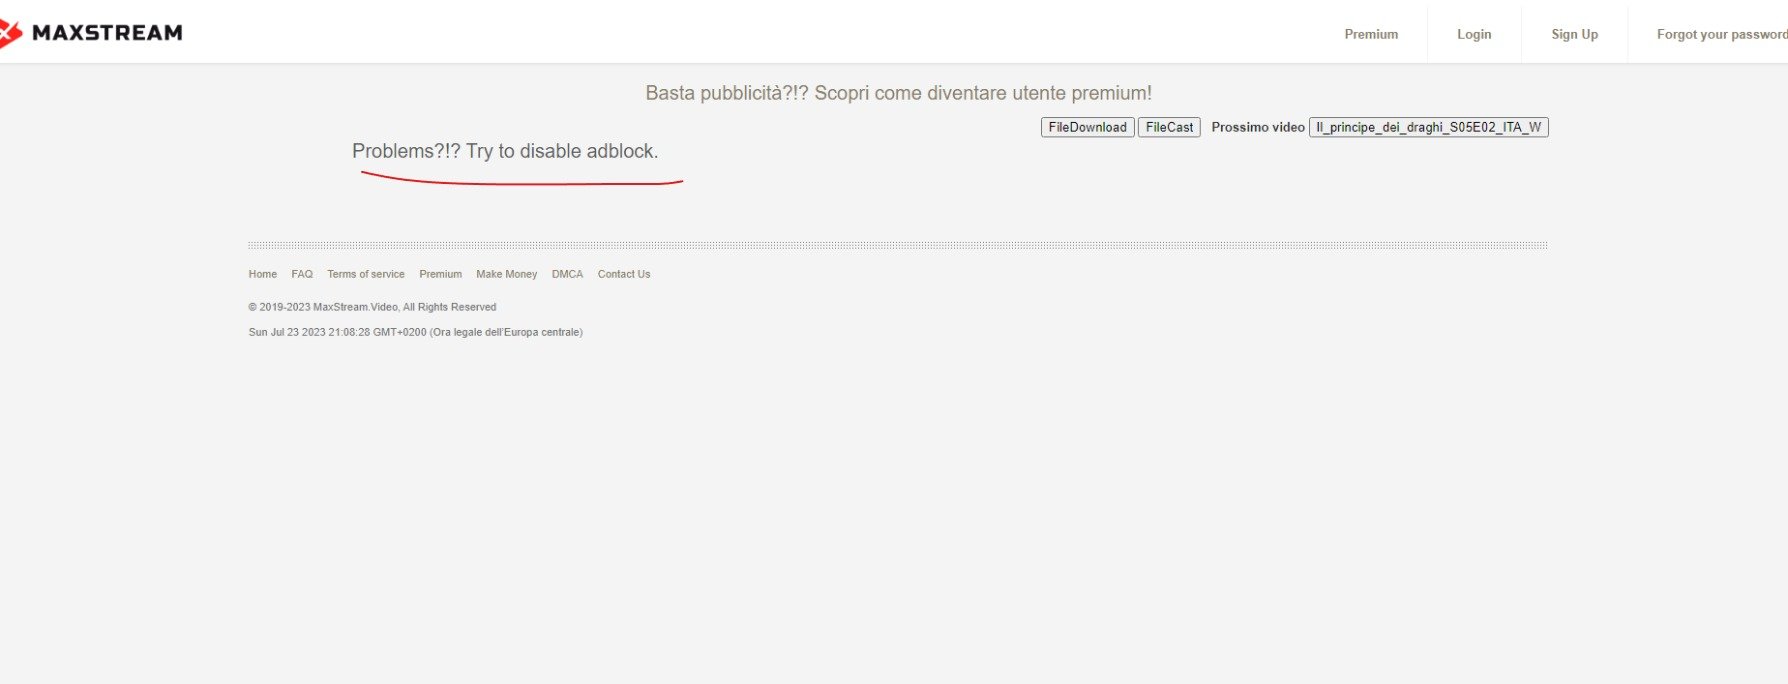Click 'Problems?!? Try to disable adblock' message
The height and width of the screenshot is (684, 1788).
[x=505, y=151]
